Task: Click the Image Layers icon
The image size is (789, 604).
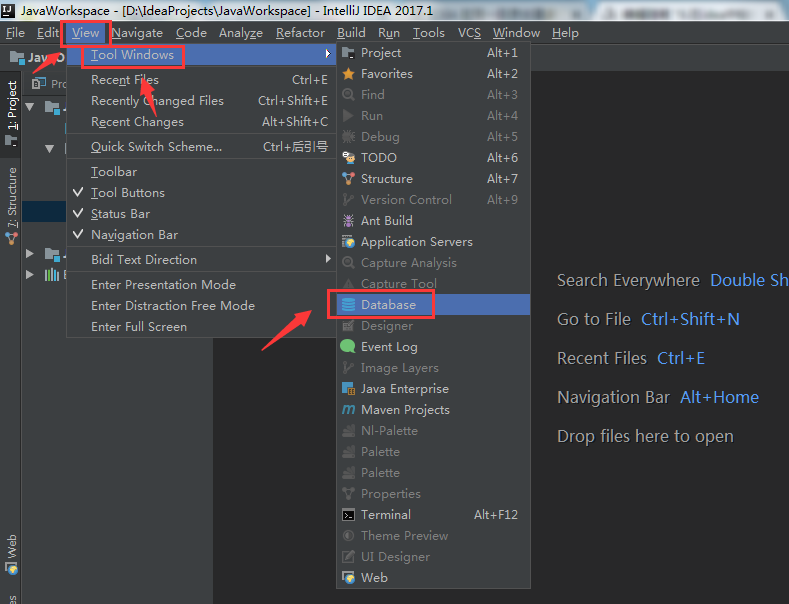Action: [x=348, y=368]
